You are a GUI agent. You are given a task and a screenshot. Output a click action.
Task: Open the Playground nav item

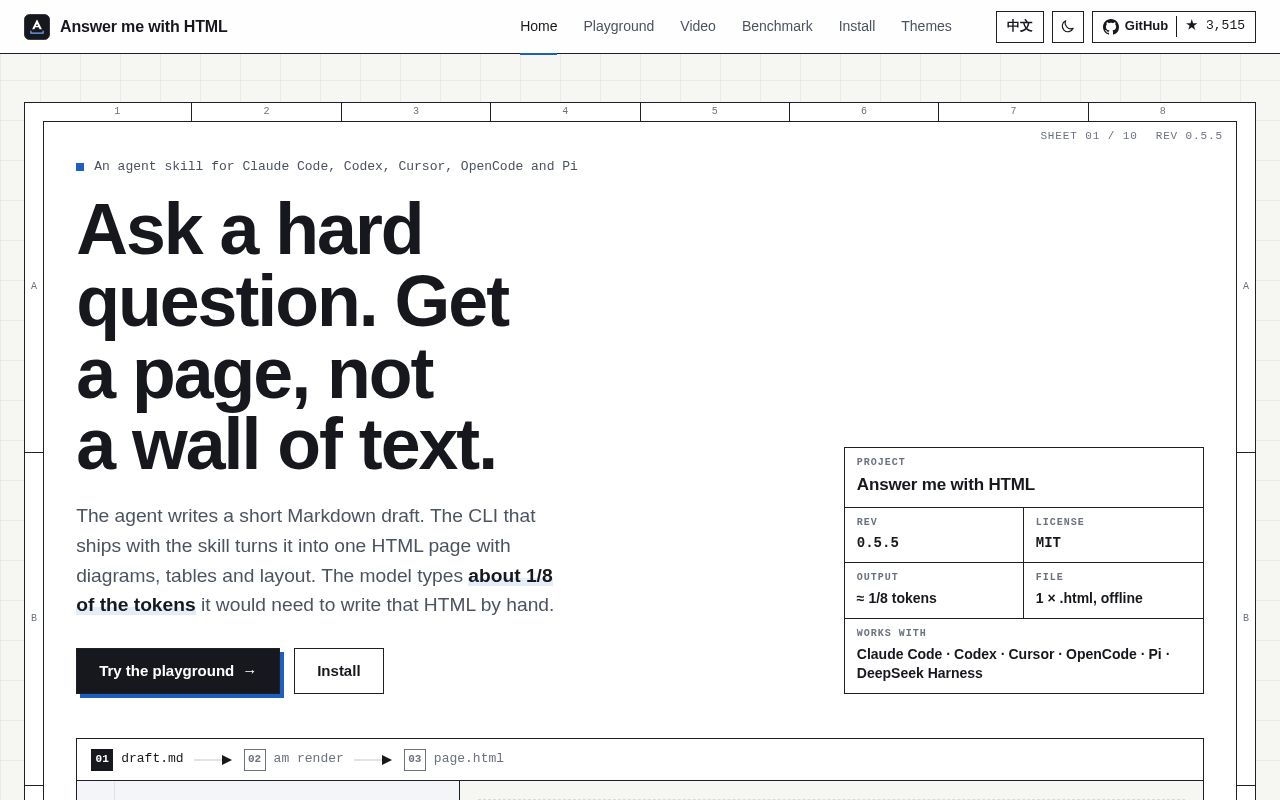(619, 26)
